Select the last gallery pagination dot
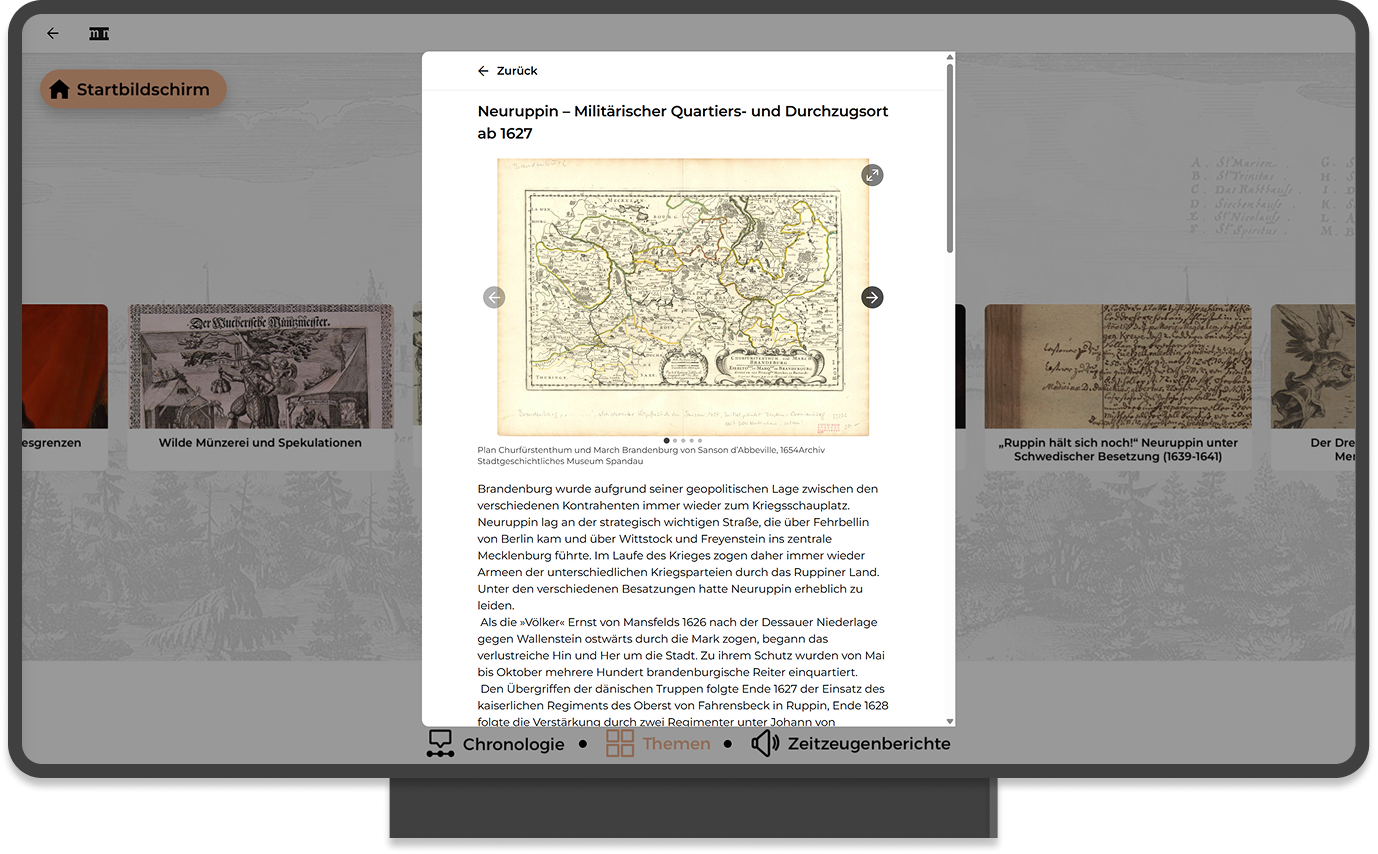 (700, 440)
